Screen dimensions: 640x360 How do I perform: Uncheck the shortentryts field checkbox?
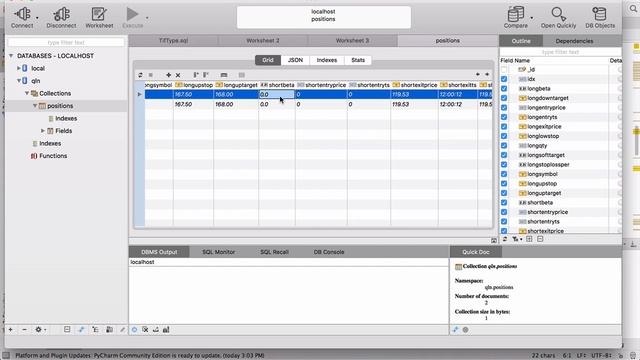(x=504, y=222)
